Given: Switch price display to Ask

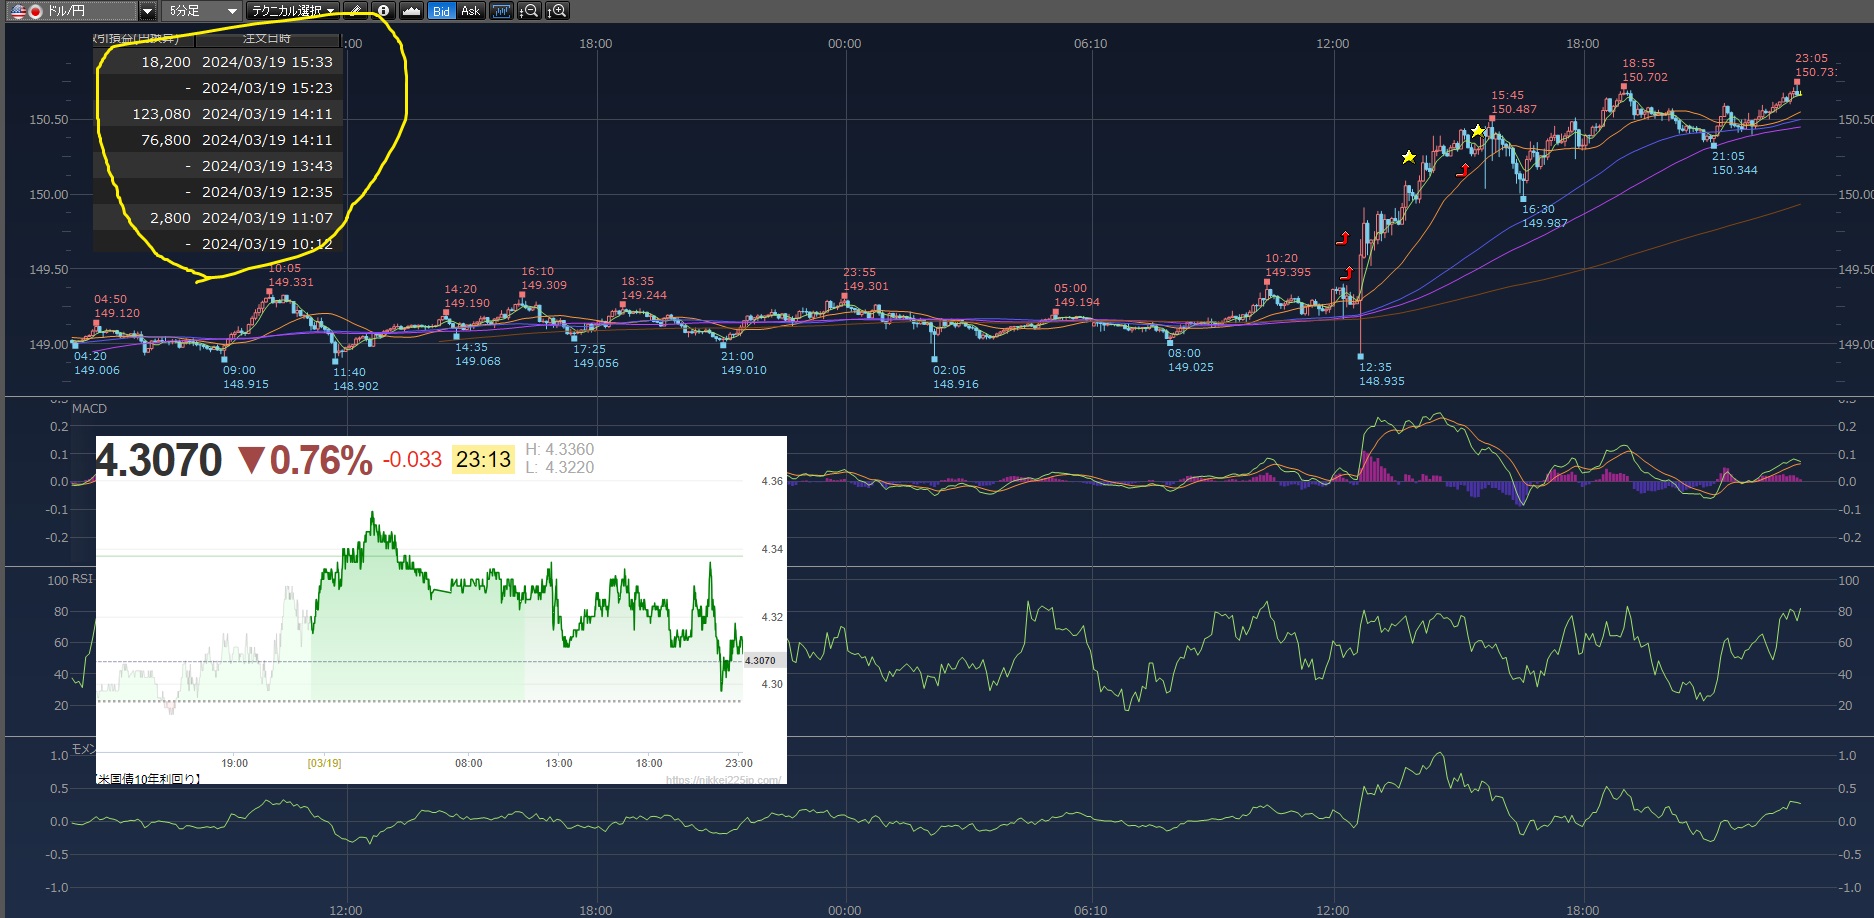Looking at the screenshot, I should (470, 11).
